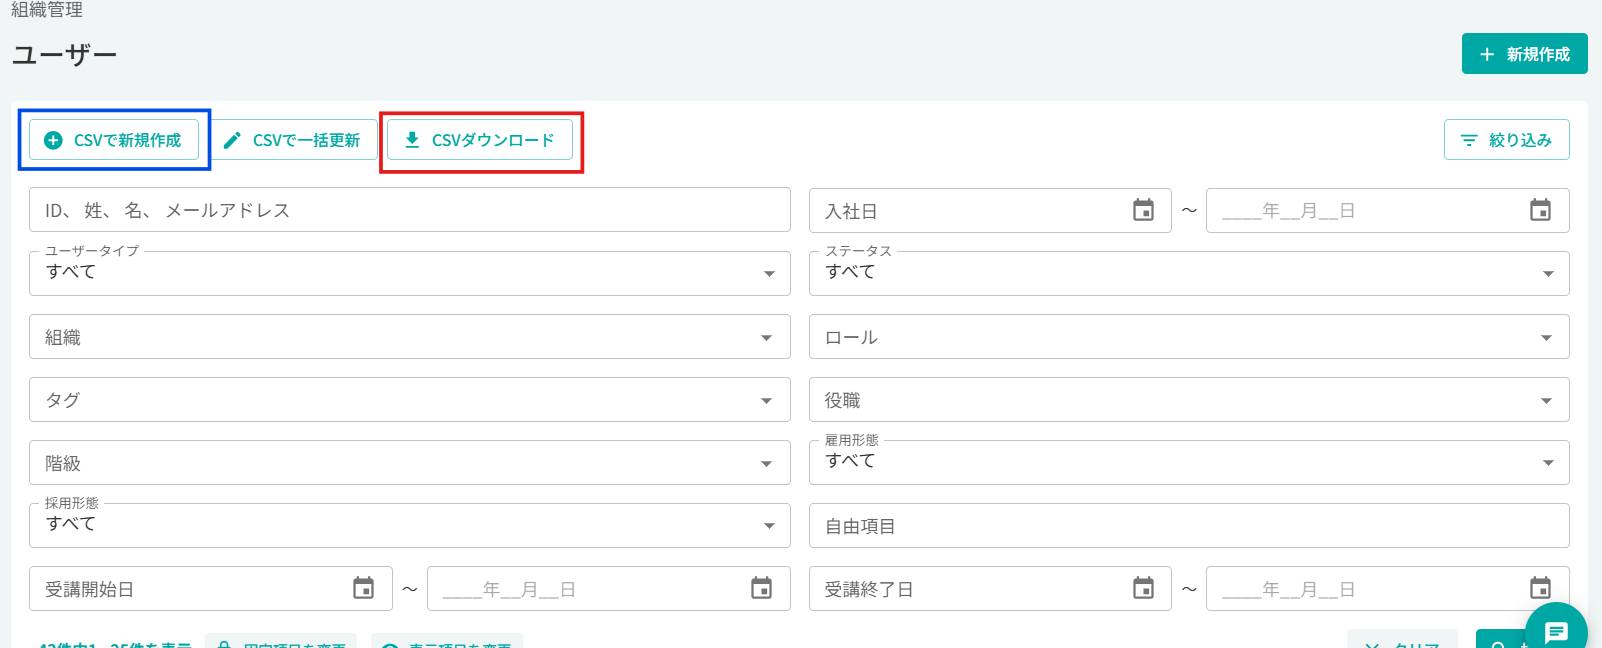Open the CSVダウンロード download icon

point(411,140)
